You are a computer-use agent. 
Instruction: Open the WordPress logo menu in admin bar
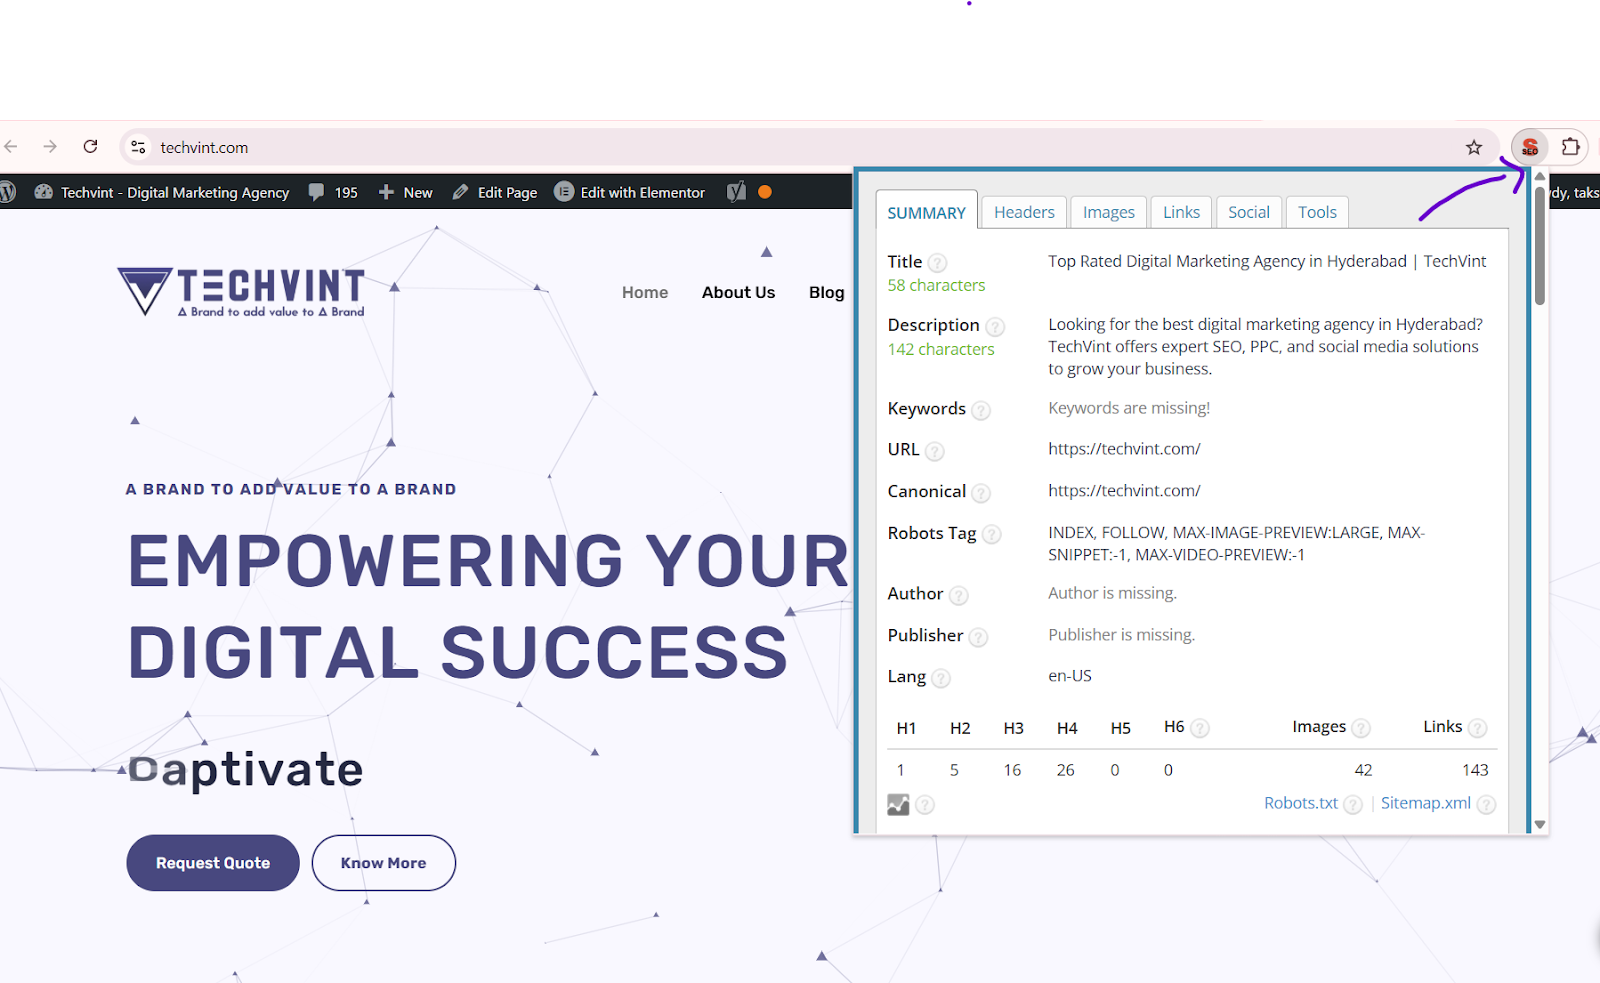(8, 192)
